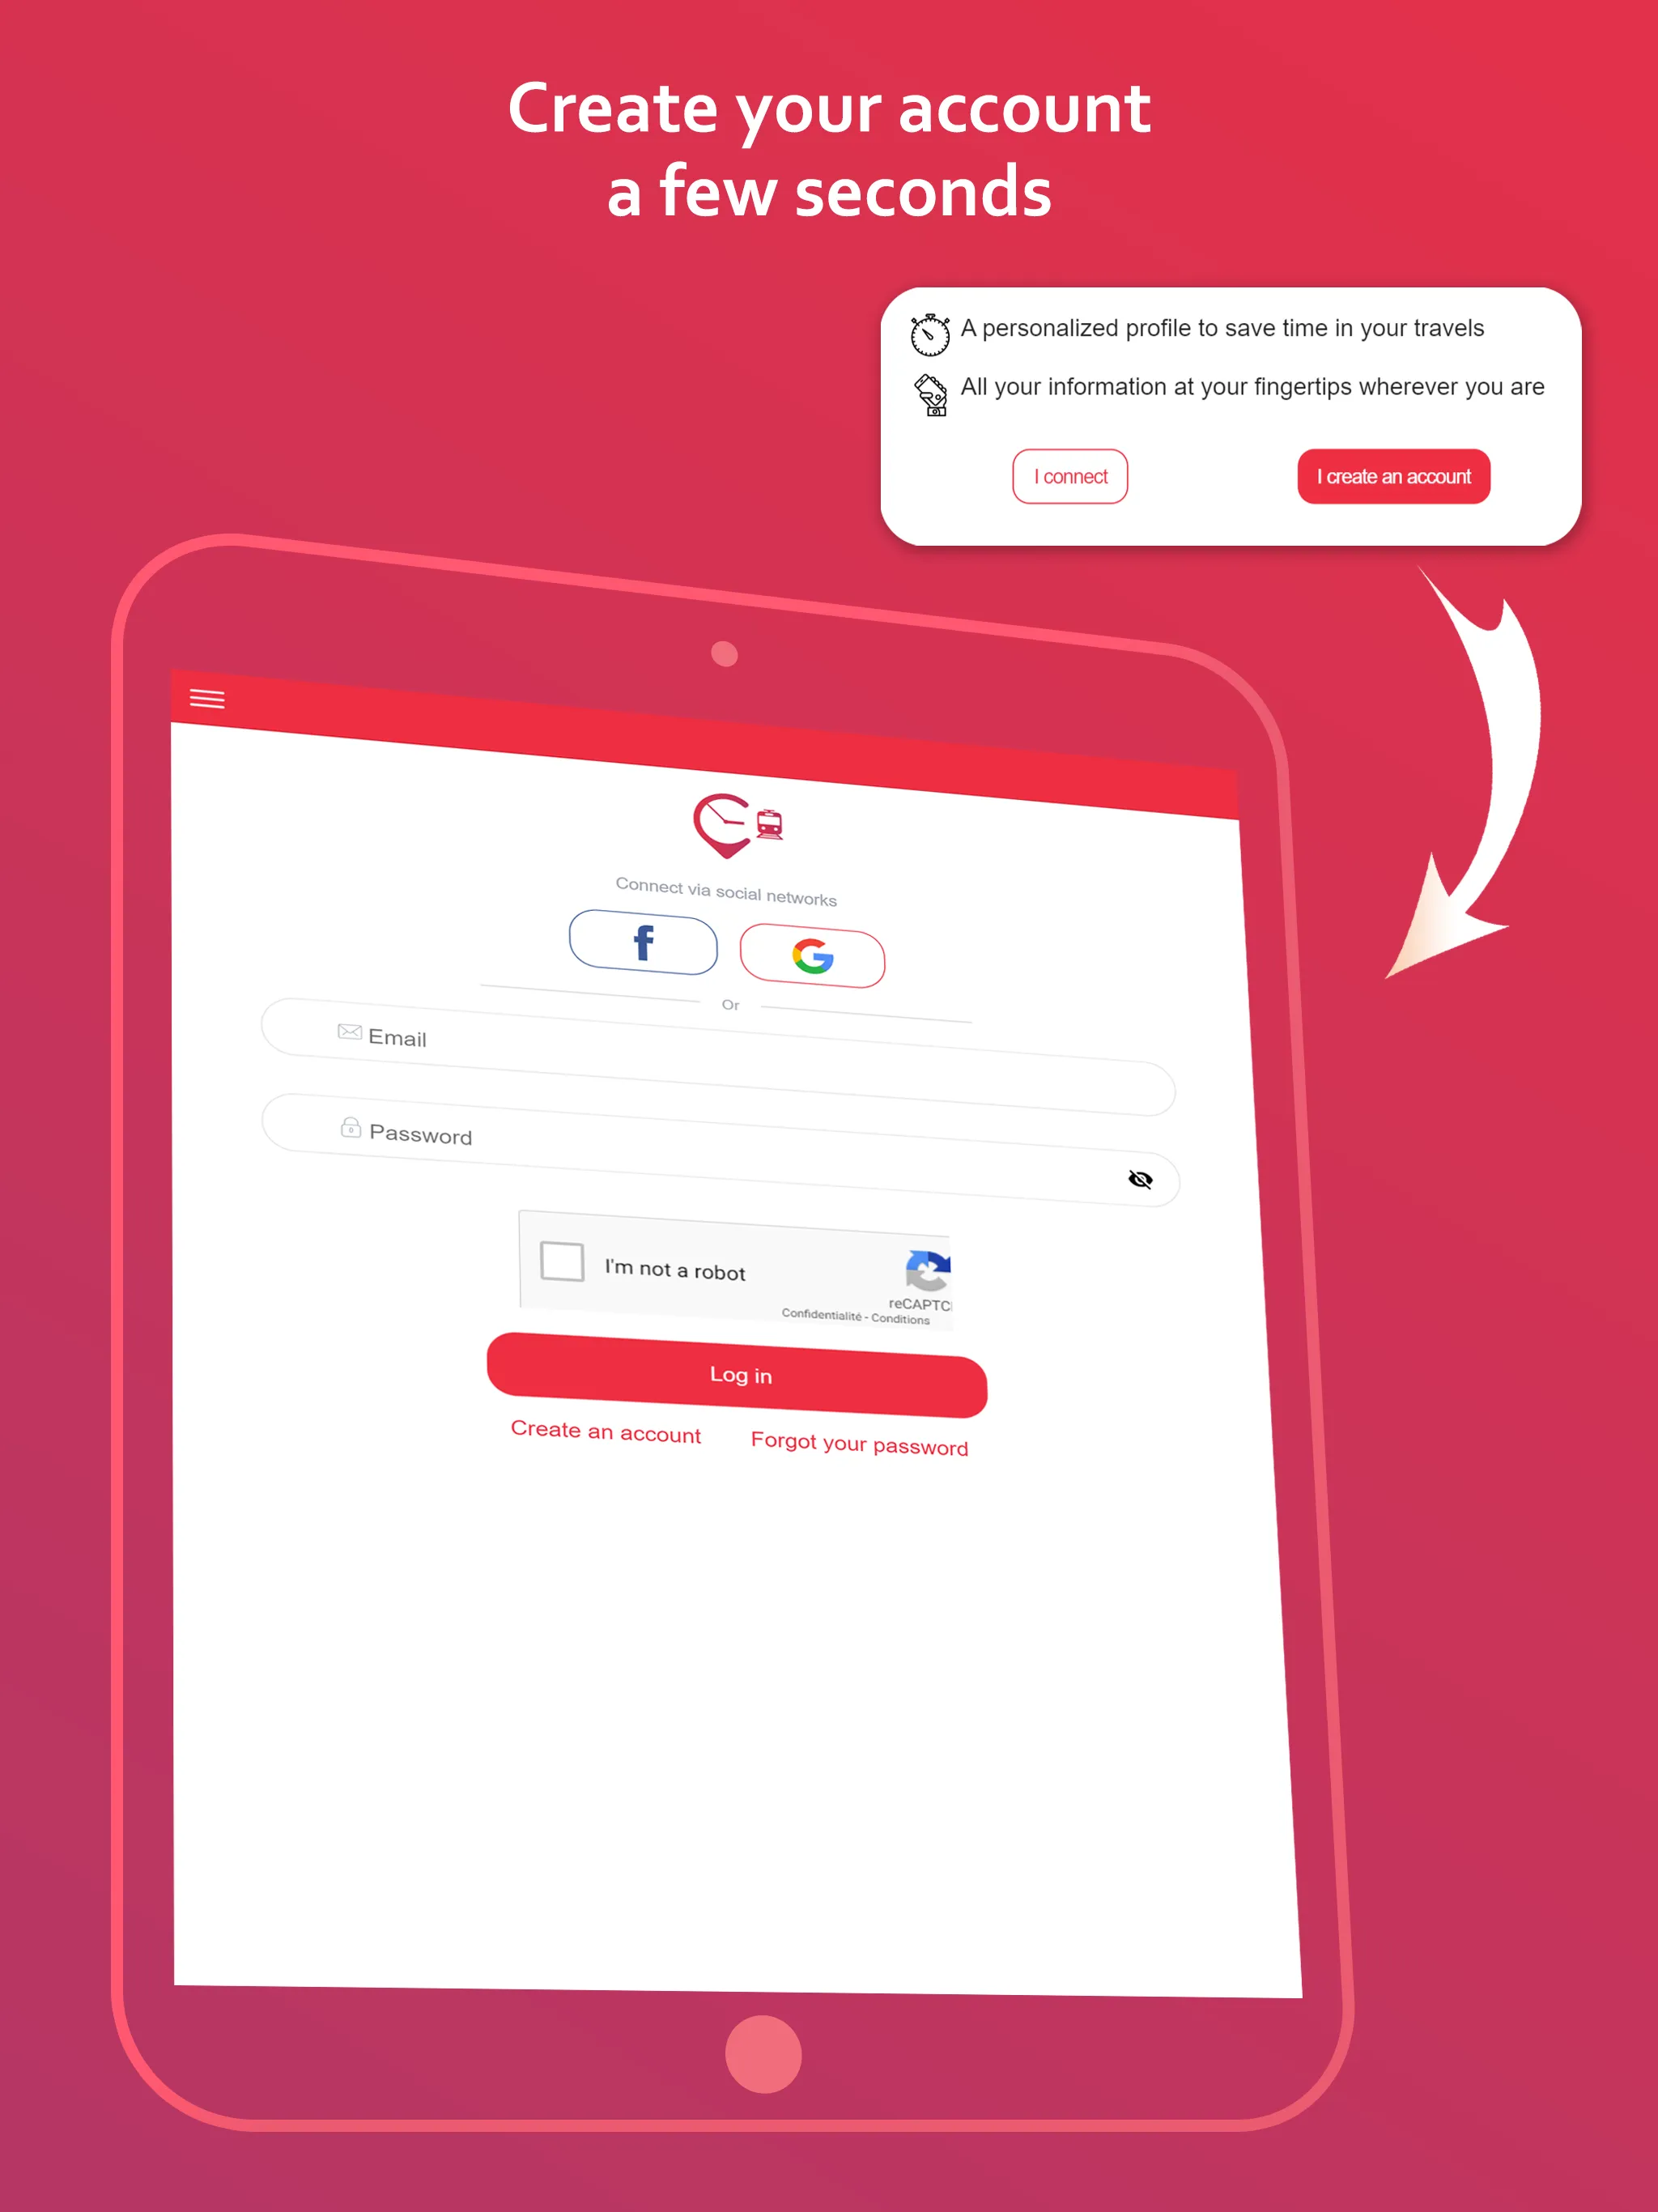Enable the reCAPTCHA verification checkbox

[x=563, y=1266]
